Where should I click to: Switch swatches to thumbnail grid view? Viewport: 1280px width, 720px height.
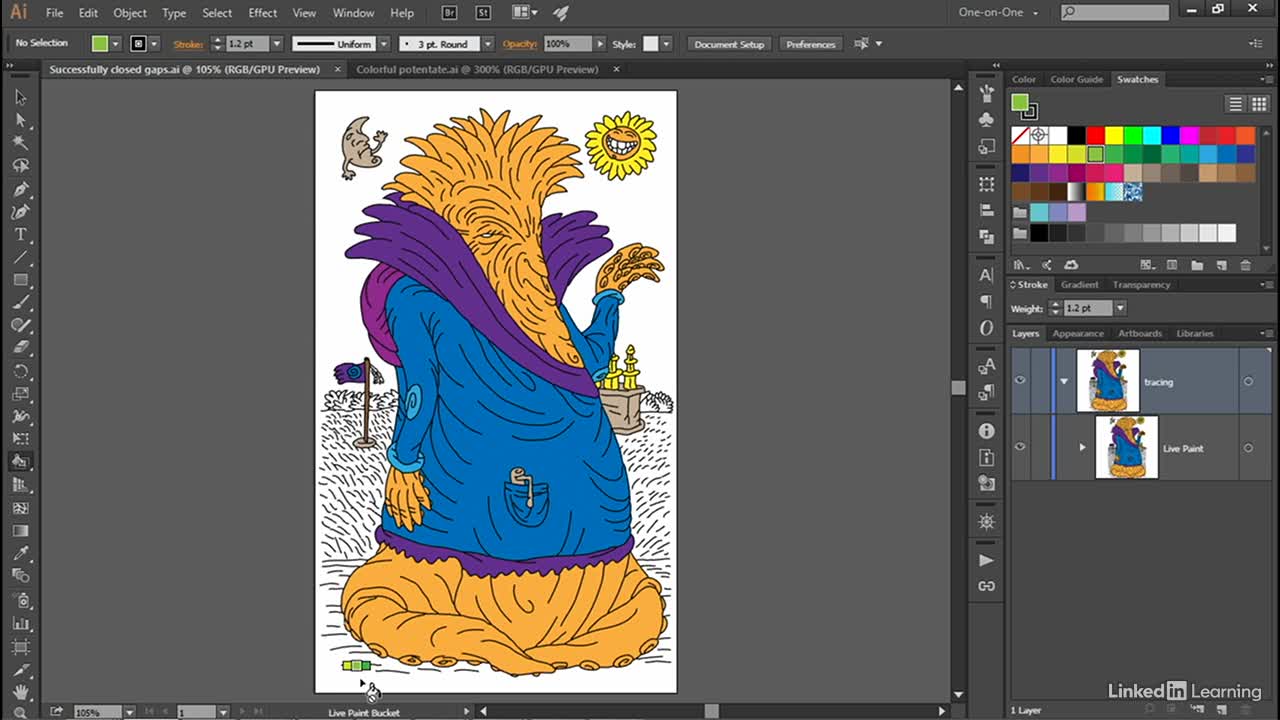[x=1259, y=104]
